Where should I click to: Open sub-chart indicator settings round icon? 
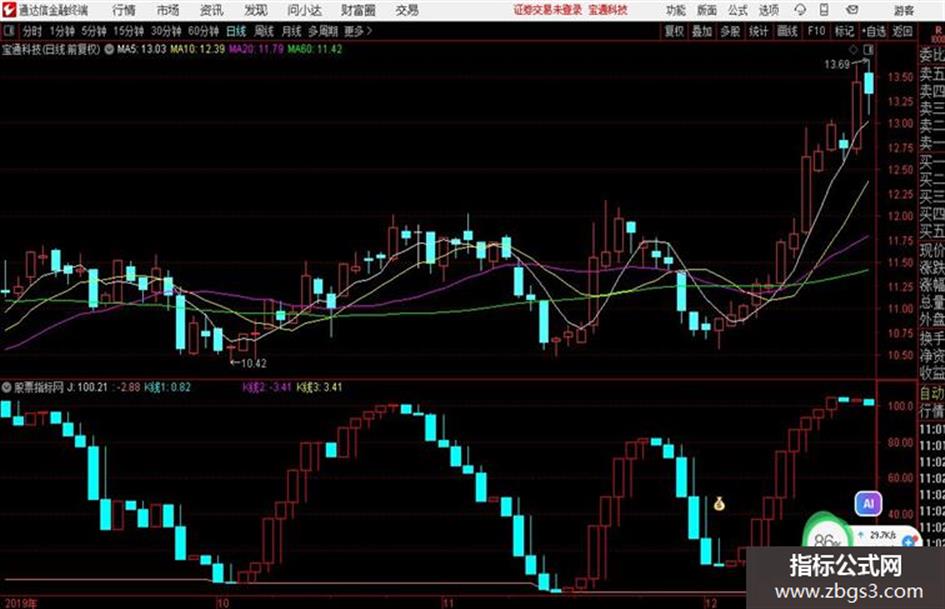pyautogui.click(x=7, y=387)
